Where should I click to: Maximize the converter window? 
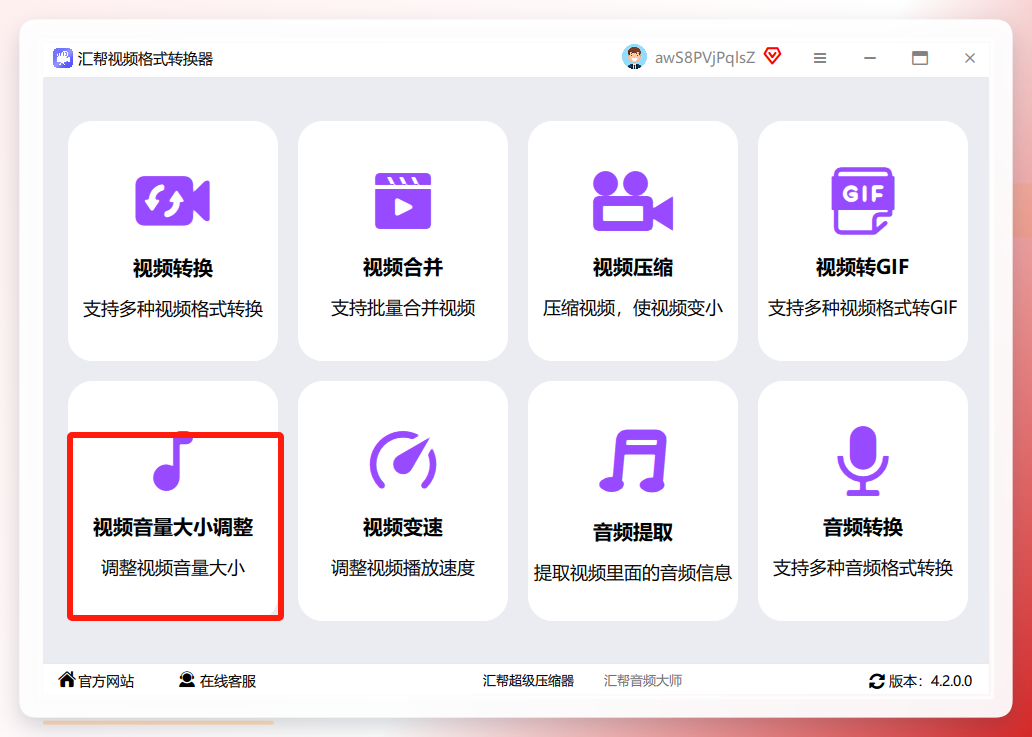[919, 58]
